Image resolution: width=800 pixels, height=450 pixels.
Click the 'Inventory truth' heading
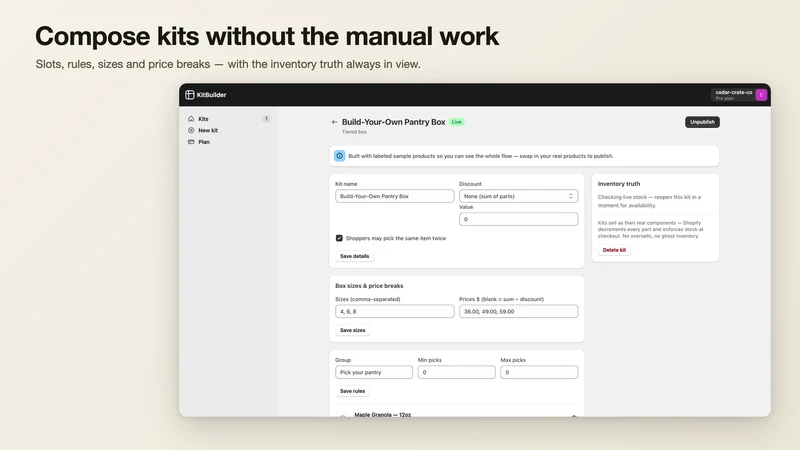coord(618,184)
